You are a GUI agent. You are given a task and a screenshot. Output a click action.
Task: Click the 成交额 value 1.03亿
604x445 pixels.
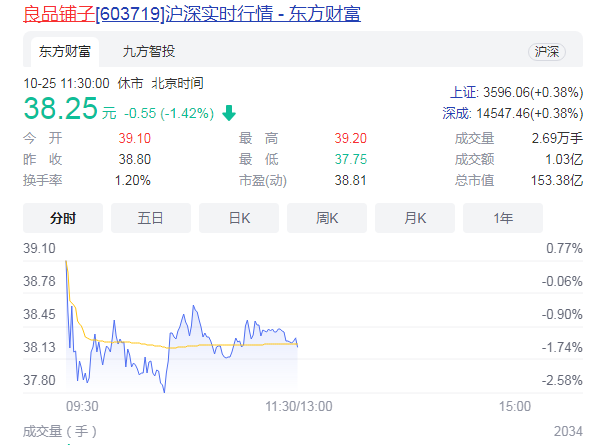[x=564, y=159]
